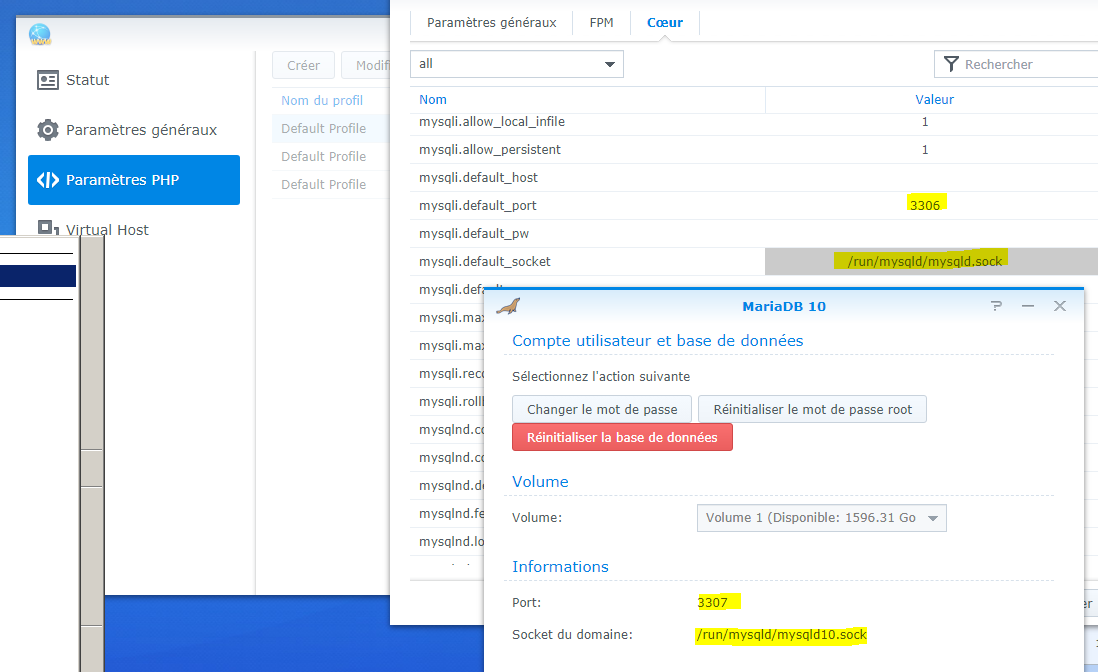Image resolution: width=1098 pixels, height=672 pixels.
Task: Sort by Nom du profil column
Action: click(x=322, y=101)
